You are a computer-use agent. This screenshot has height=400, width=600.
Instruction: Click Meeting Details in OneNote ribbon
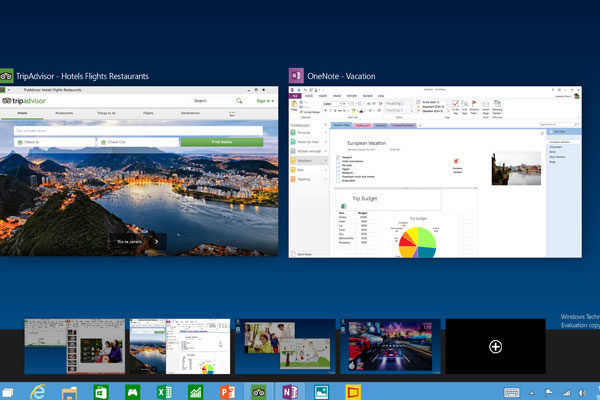point(497,109)
